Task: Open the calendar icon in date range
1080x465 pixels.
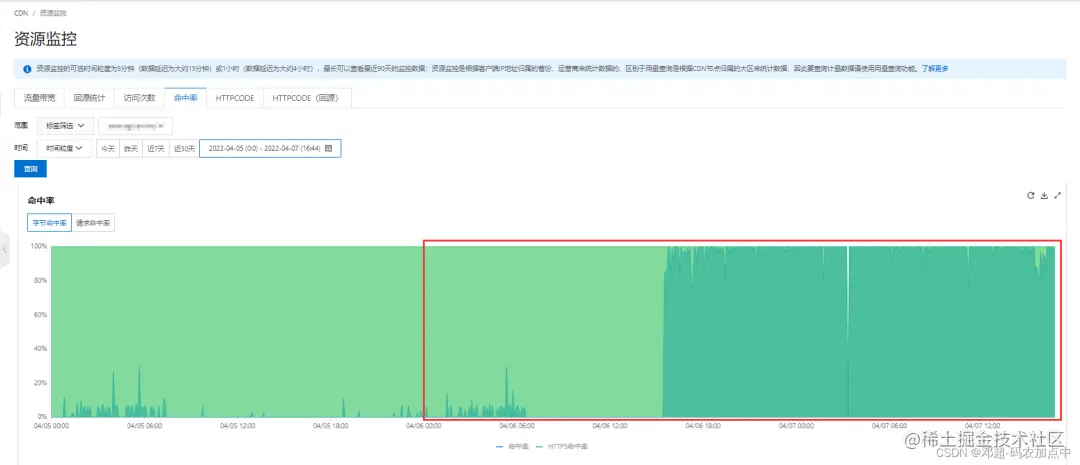Action: click(329, 148)
